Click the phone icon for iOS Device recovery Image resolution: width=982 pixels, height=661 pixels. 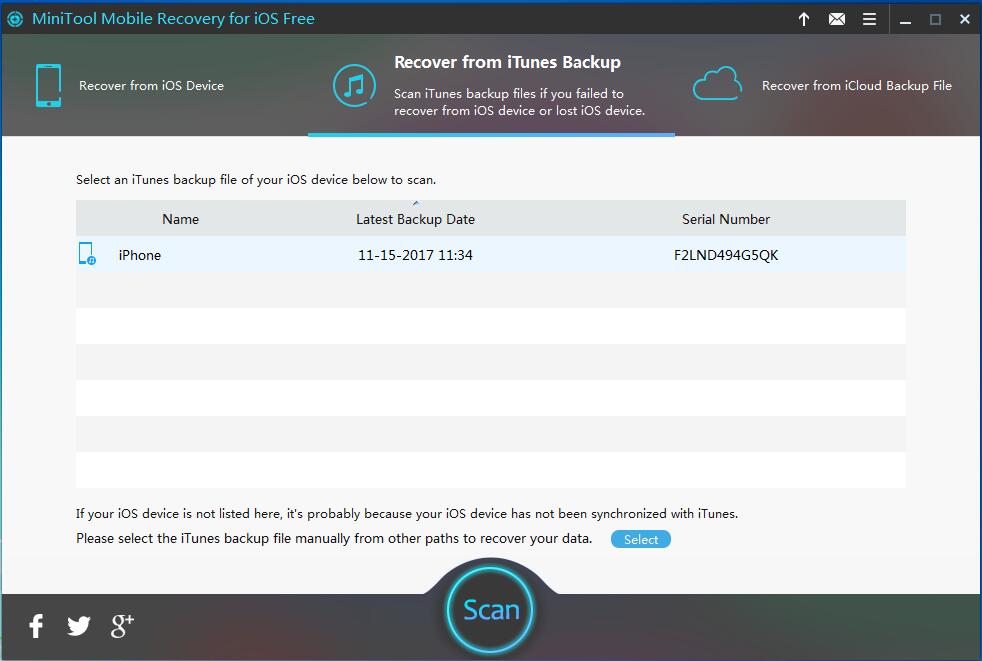click(x=48, y=86)
